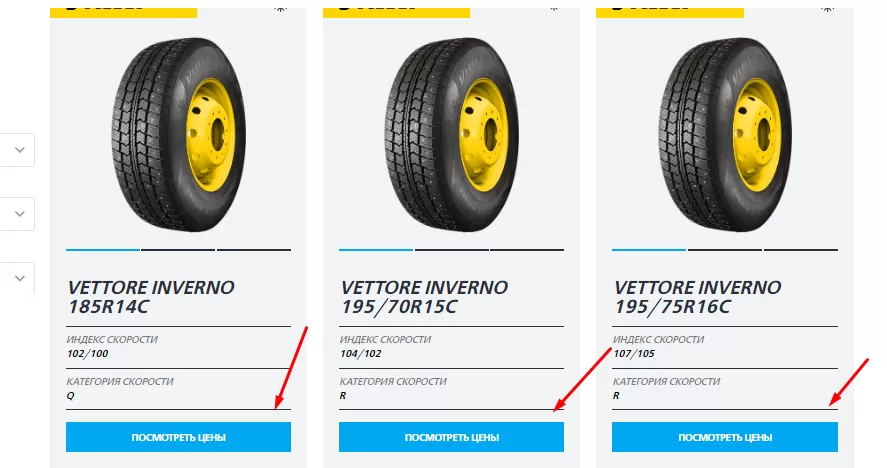The height and width of the screenshot is (468, 887).
Task: Open the Vettore Inverno 185R14C title link
Action: click(150, 296)
